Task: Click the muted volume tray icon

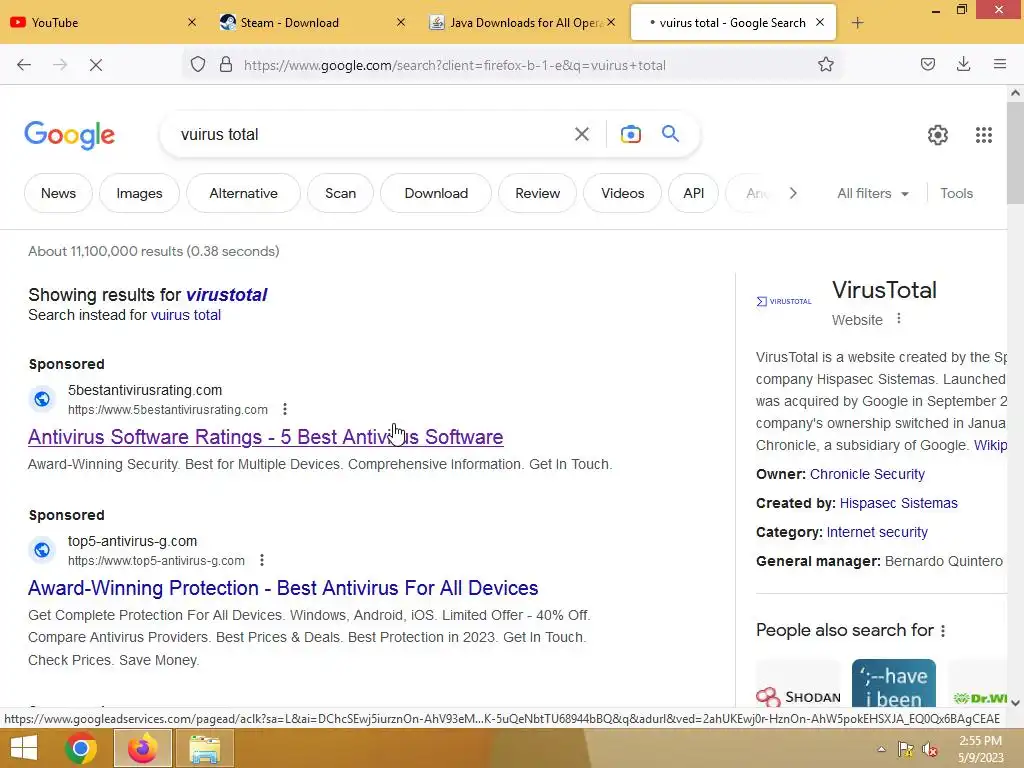Action: [x=929, y=750]
